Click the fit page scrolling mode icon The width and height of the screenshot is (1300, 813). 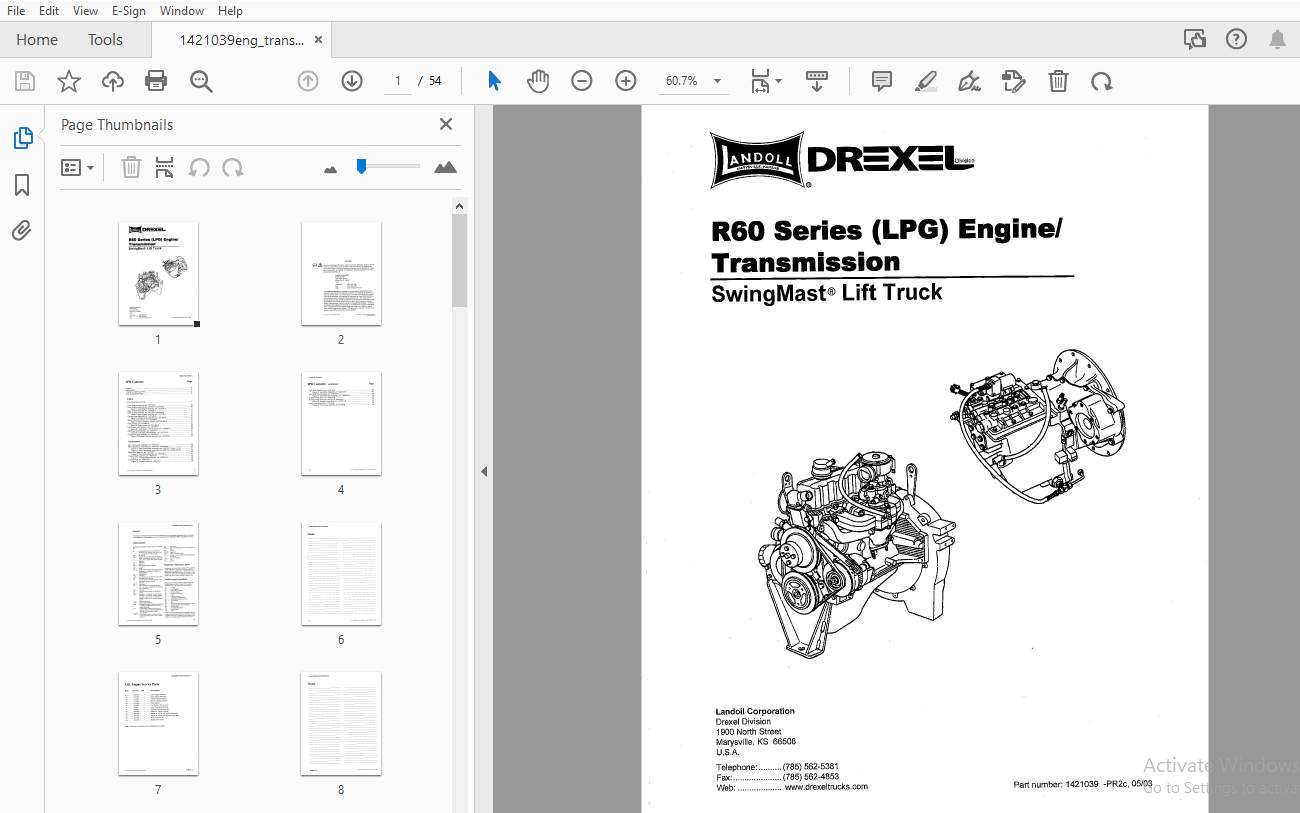(x=760, y=81)
